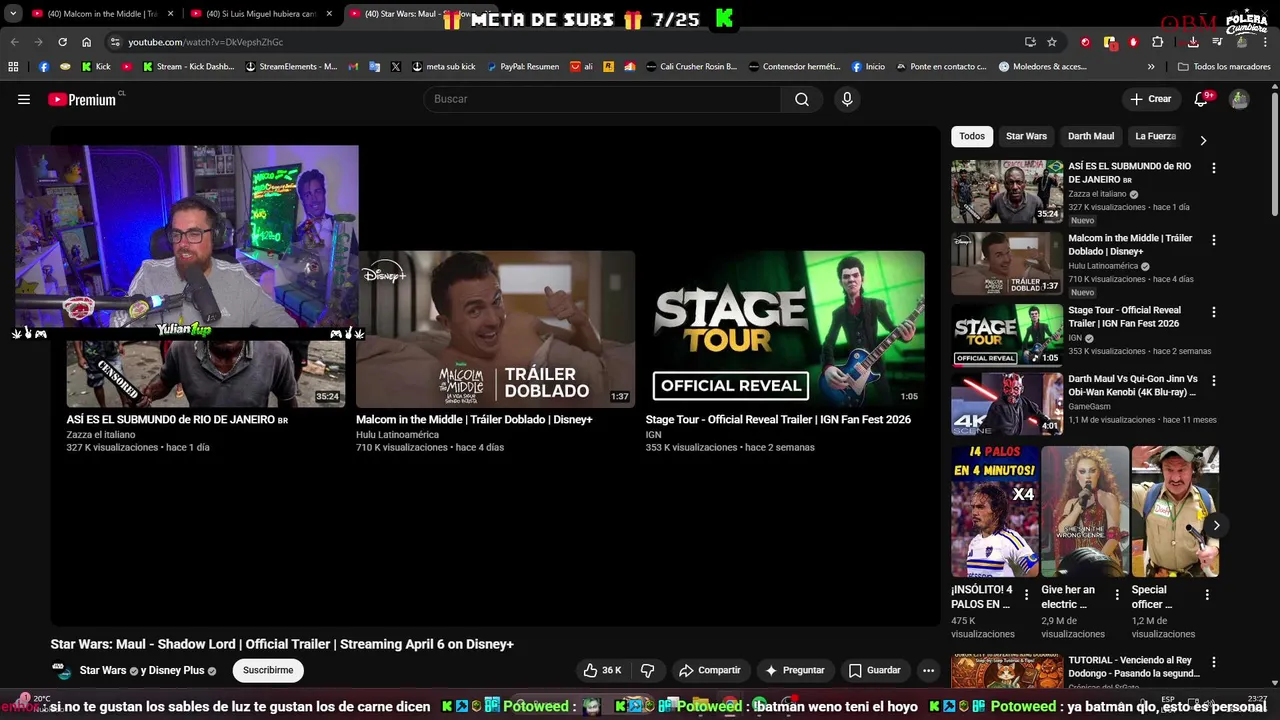The height and width of the screenshot is (720, 1280).
Task: Open the YouTube hamburger guide menu
Action: (24, 99)
